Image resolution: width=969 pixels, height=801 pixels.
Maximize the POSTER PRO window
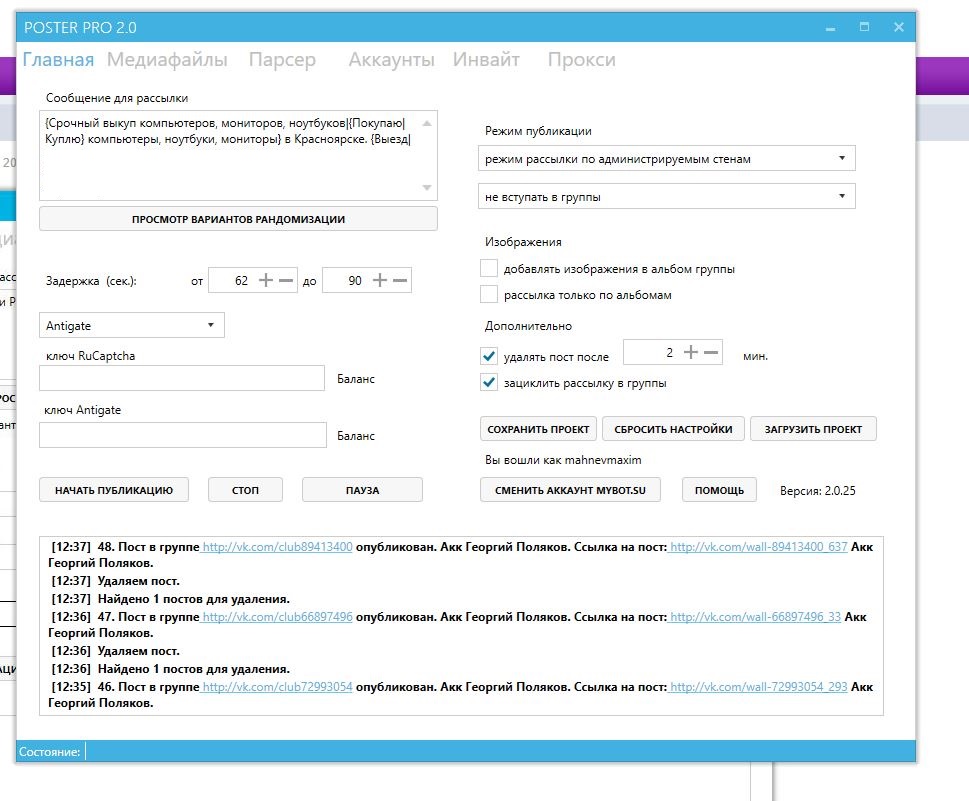865,27
